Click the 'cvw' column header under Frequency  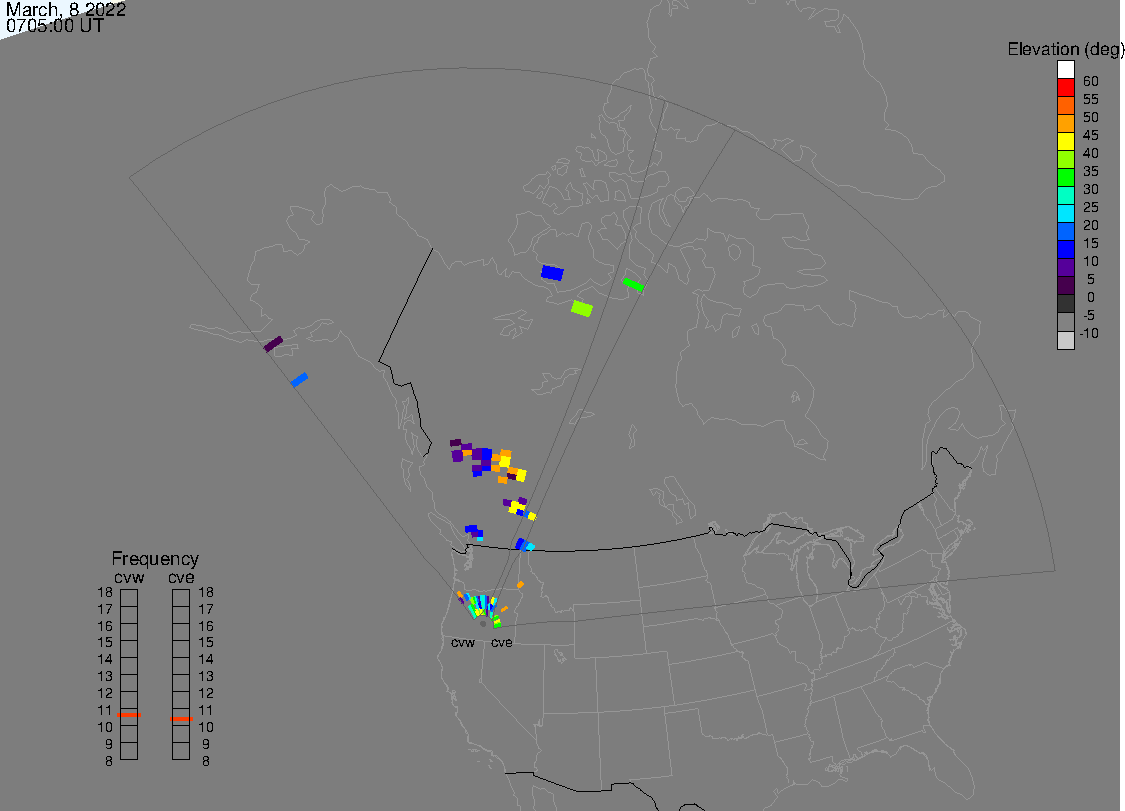(129, 578)
